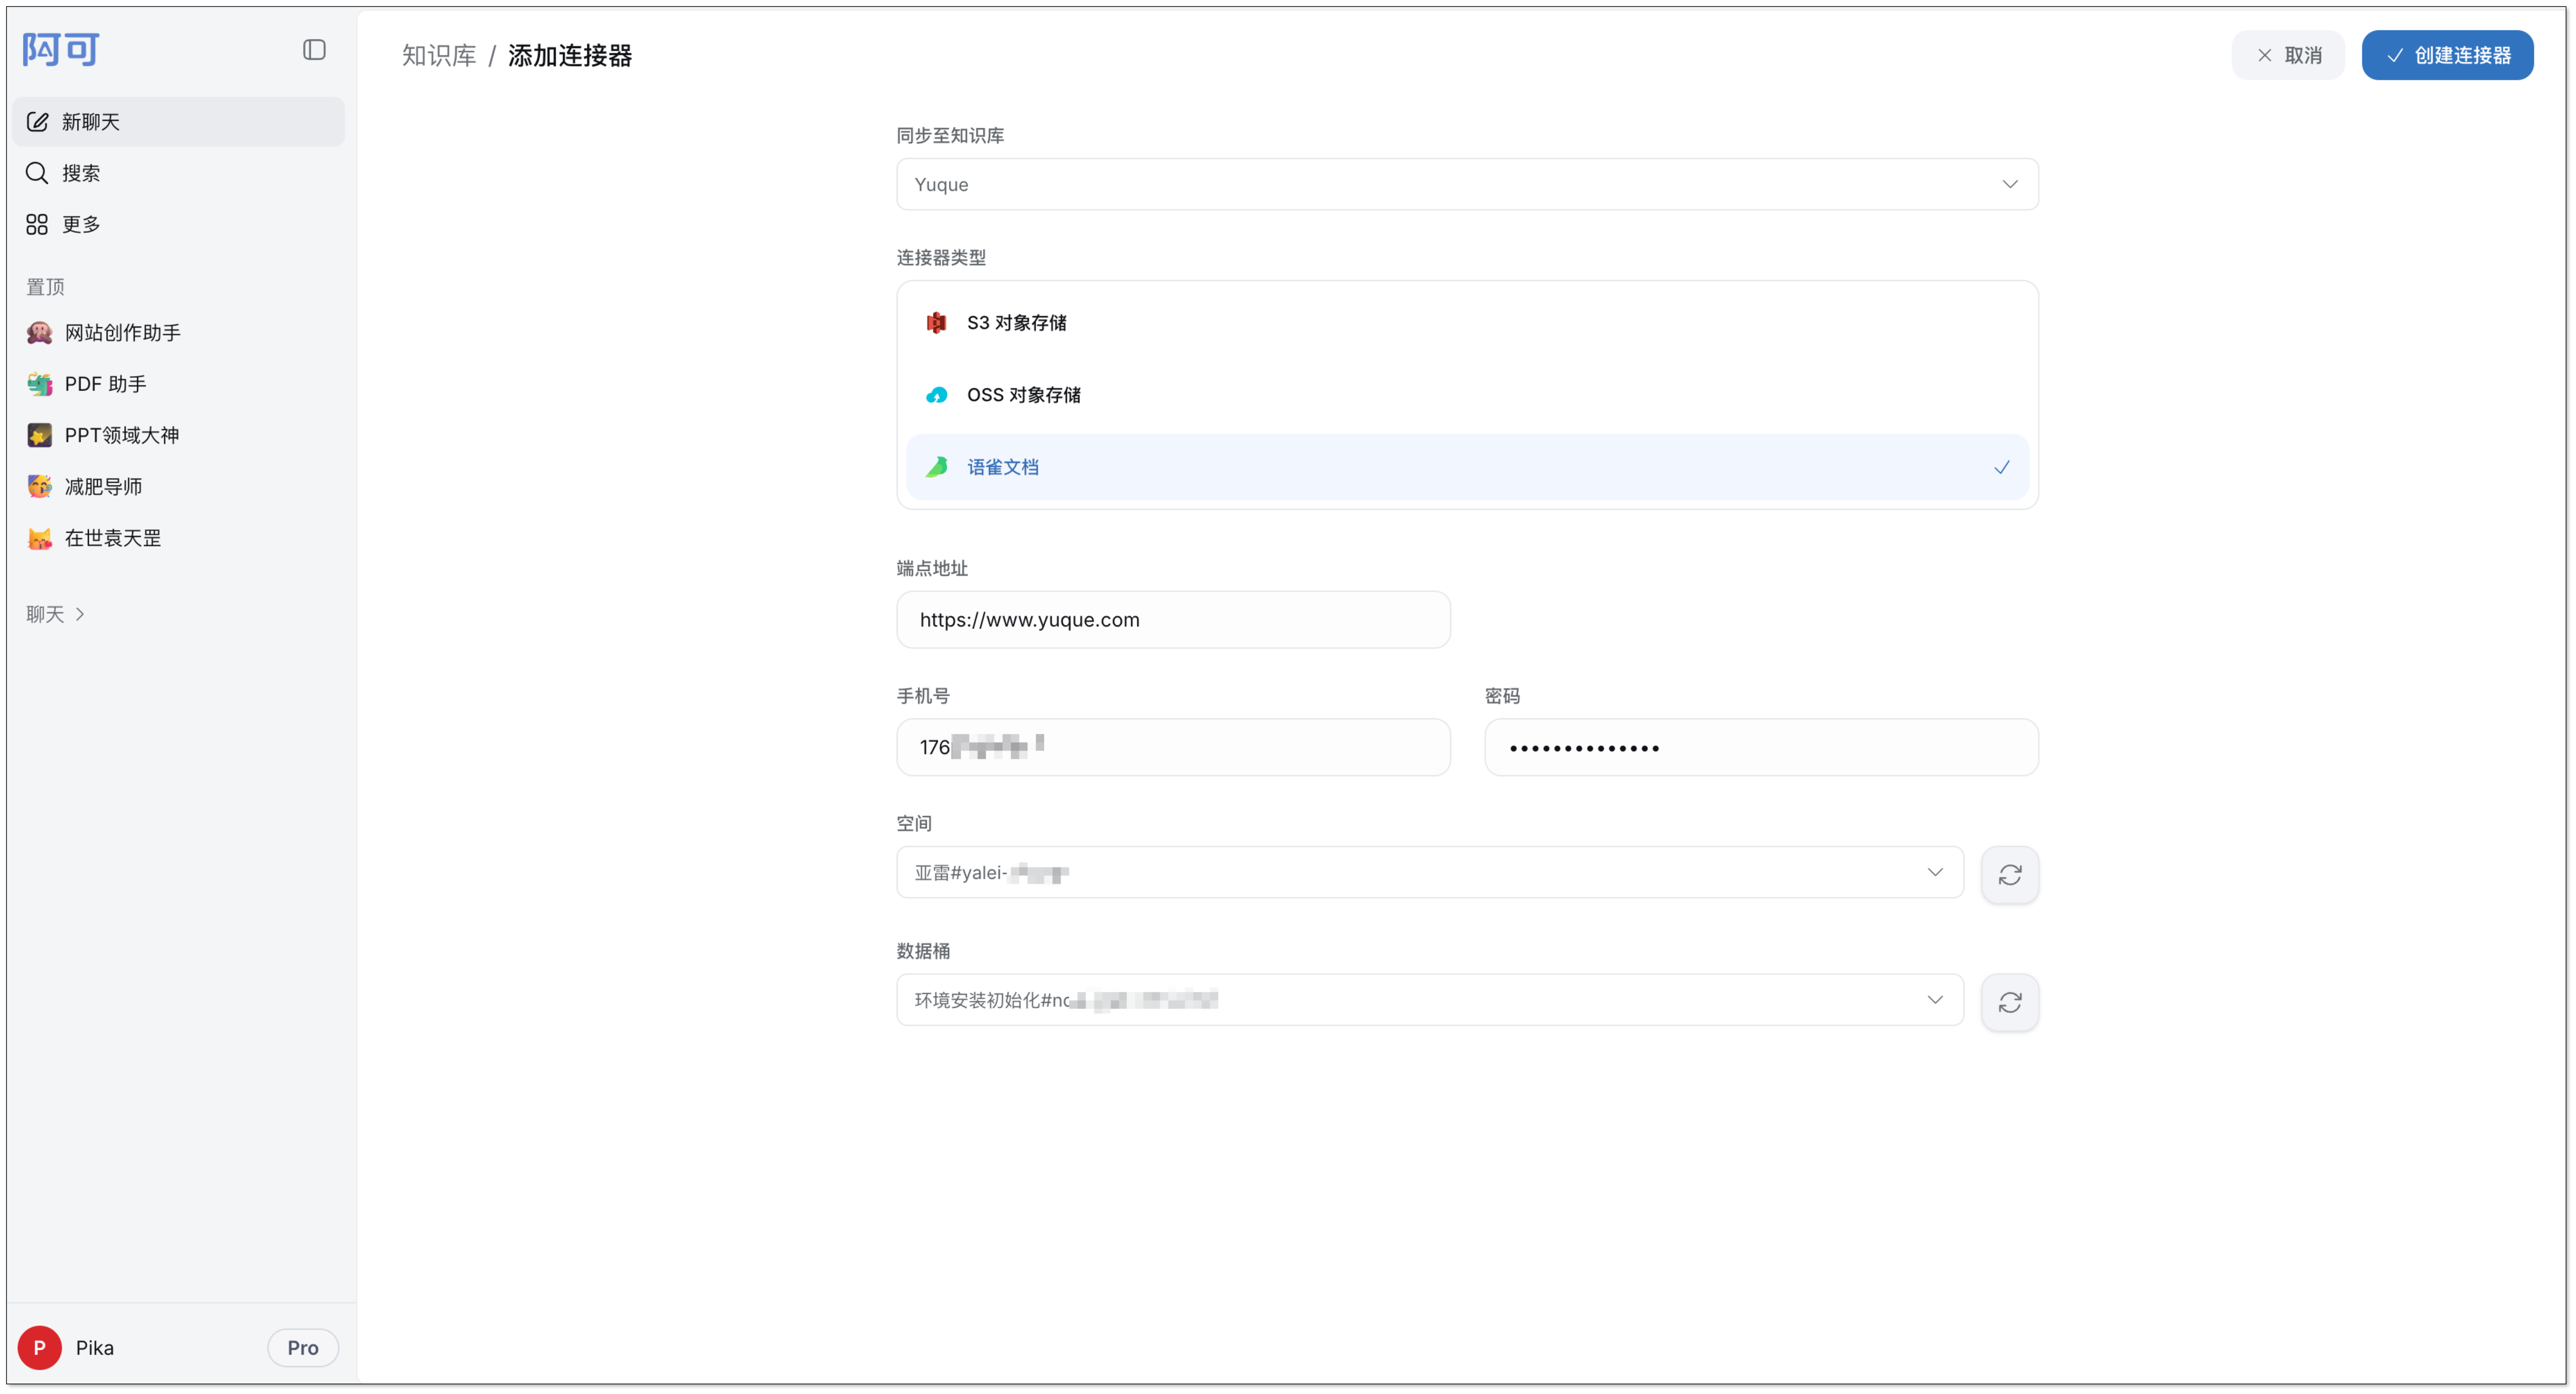Click the S3 对象存储 red icon
2576x1394 pixels.
(x=936, y=323)
